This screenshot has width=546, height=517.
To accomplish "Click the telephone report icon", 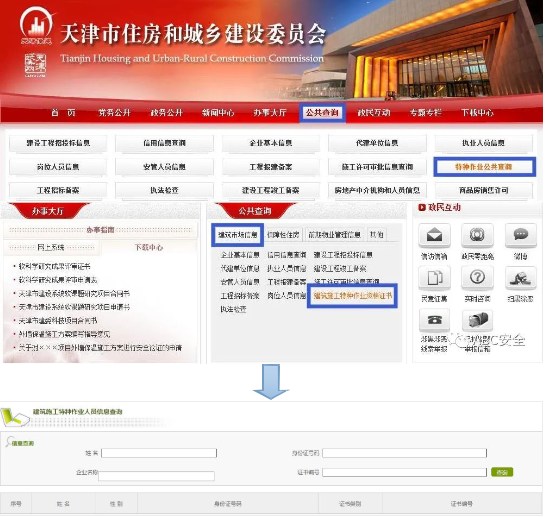I will 434,320.
